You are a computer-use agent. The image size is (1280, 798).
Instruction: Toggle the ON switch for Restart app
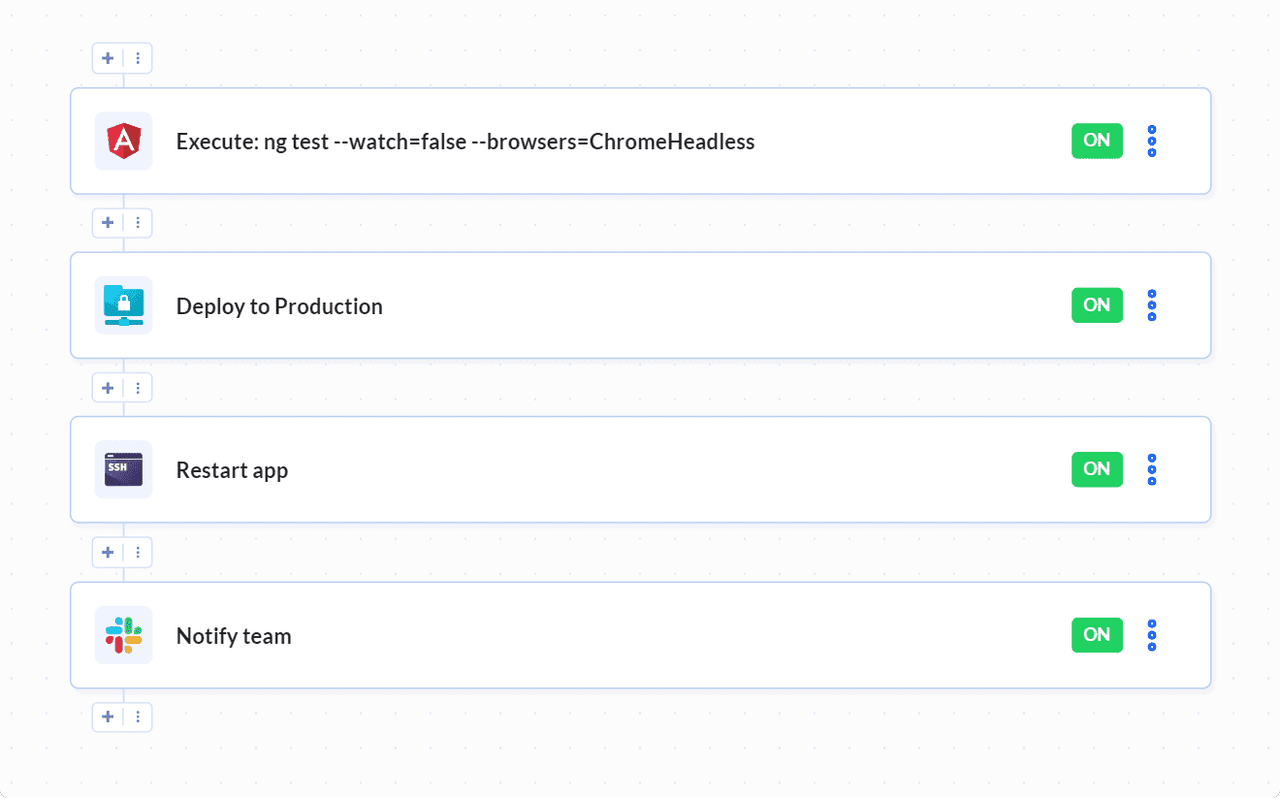[x=1097, y=469]
